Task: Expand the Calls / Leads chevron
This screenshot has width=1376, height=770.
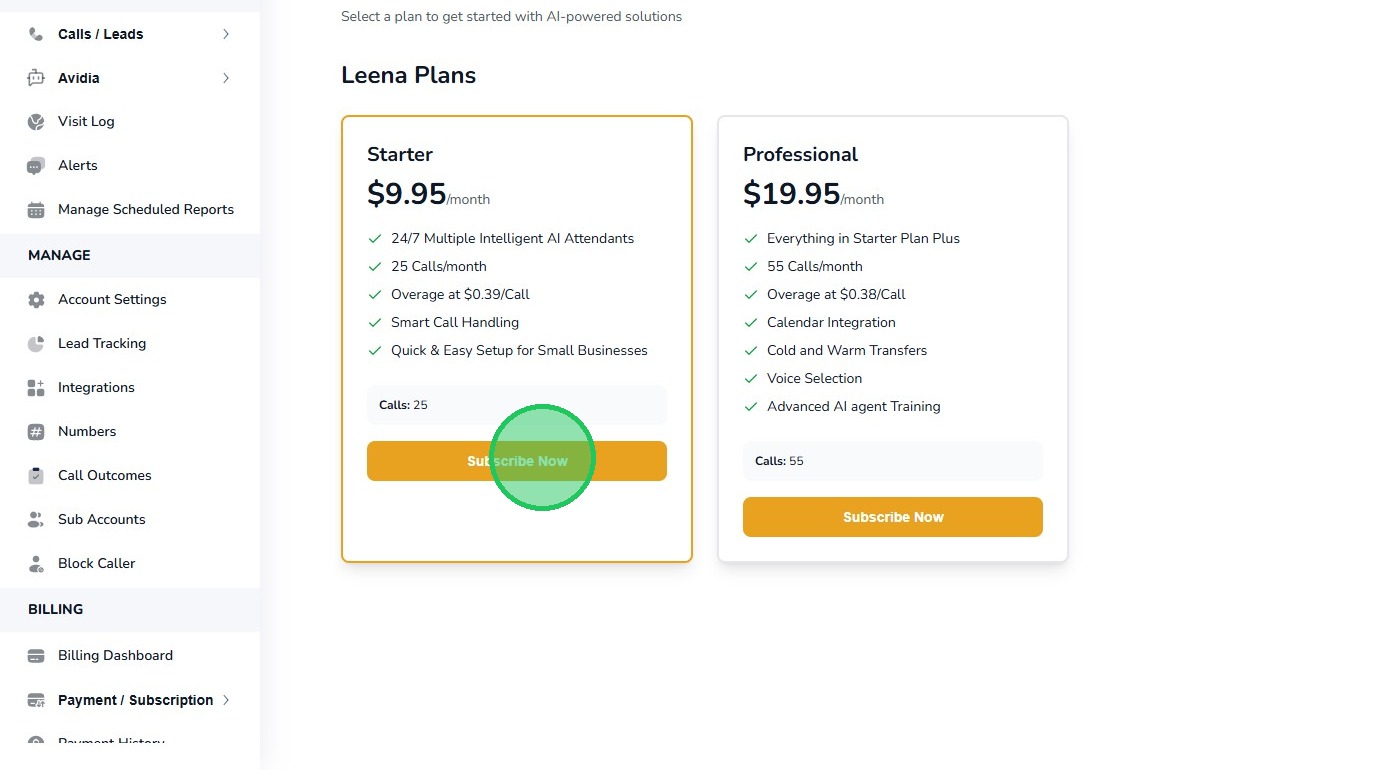Action: 226,34
